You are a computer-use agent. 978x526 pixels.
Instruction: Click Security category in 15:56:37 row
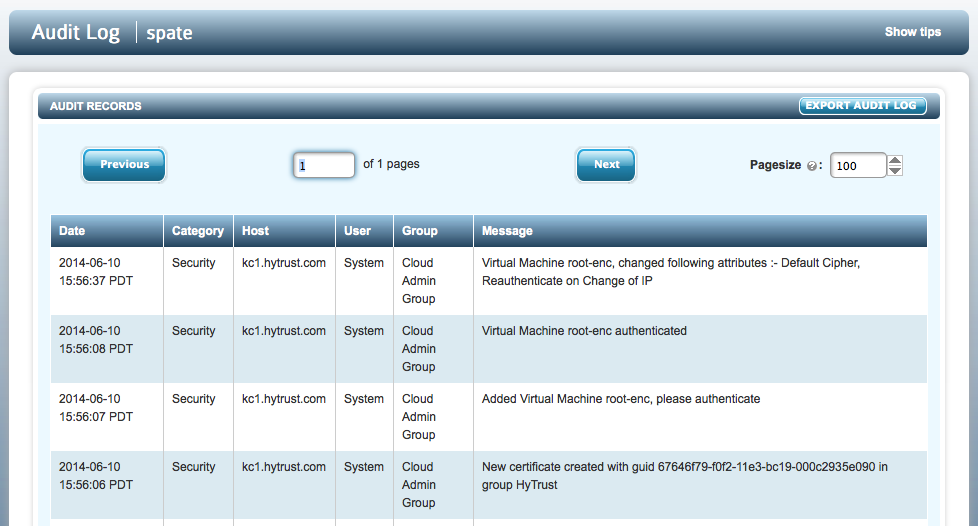[x=193, y=263]
